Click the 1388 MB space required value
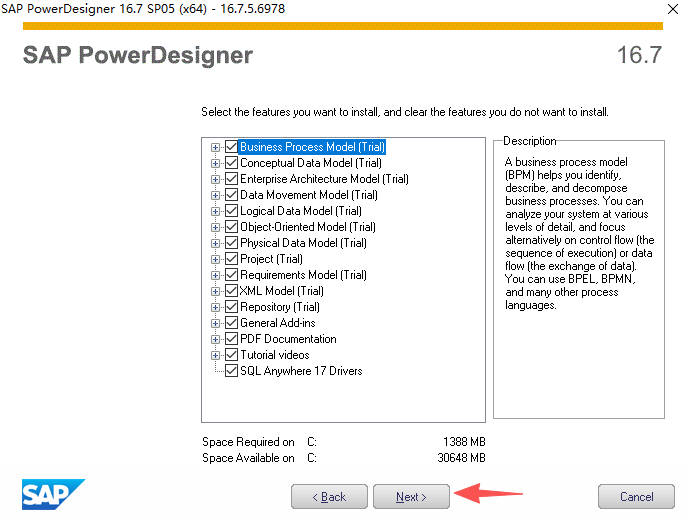The image size is (688, 517). 464,442
